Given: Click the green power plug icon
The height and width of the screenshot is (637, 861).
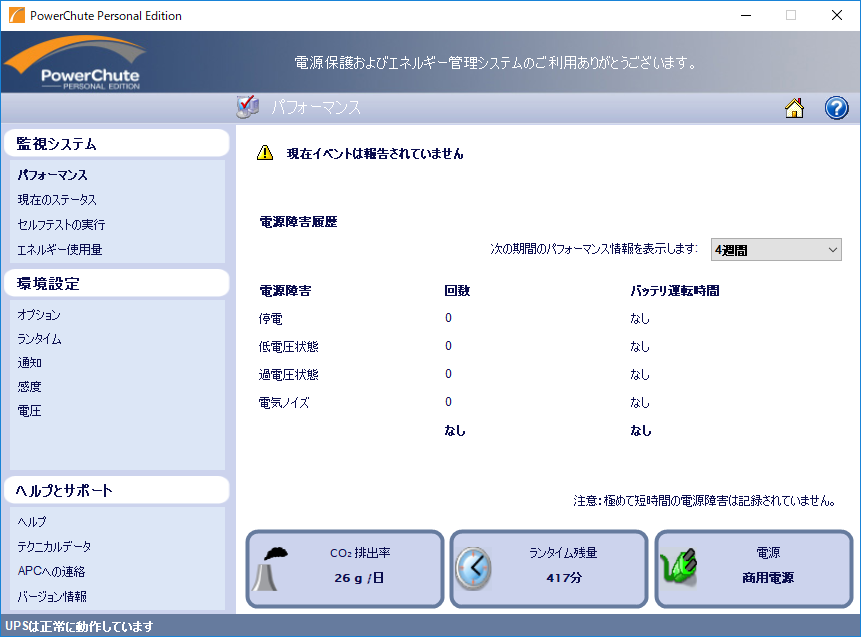Looking at the screenshot, I should point(679,566).
